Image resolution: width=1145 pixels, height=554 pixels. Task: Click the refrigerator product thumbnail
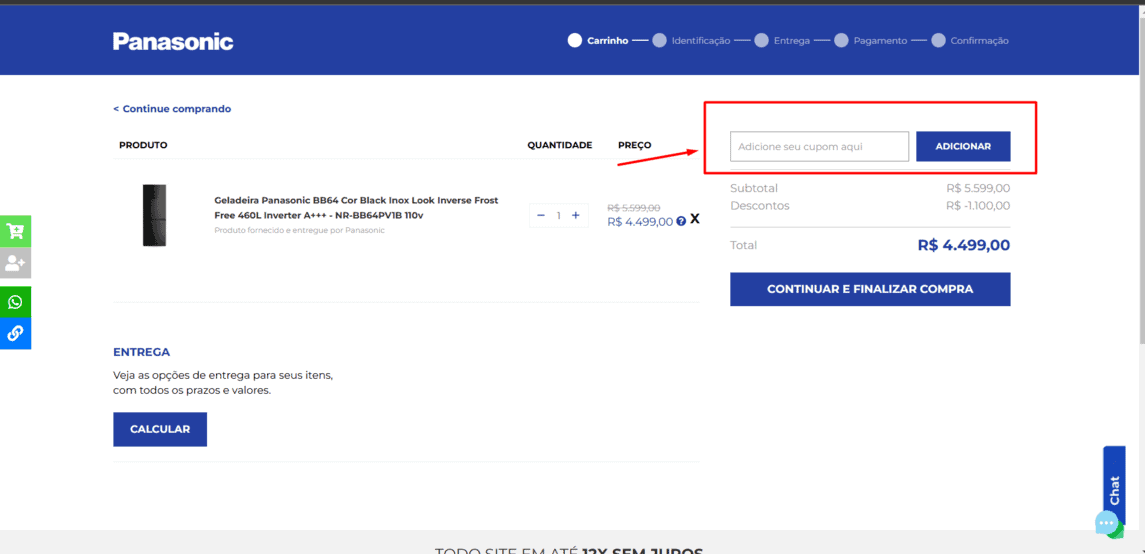point(154,215)
